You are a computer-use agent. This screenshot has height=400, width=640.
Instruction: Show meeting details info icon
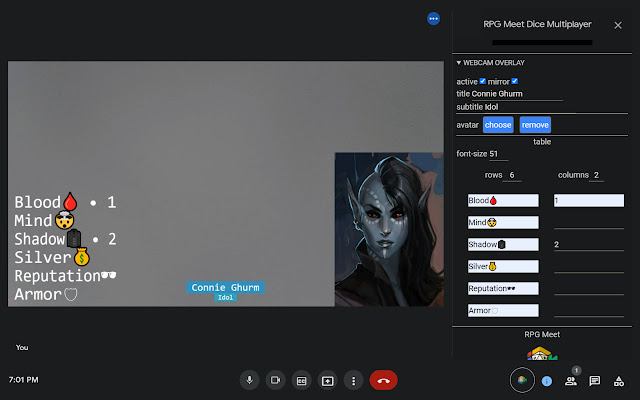click(547, 381)
